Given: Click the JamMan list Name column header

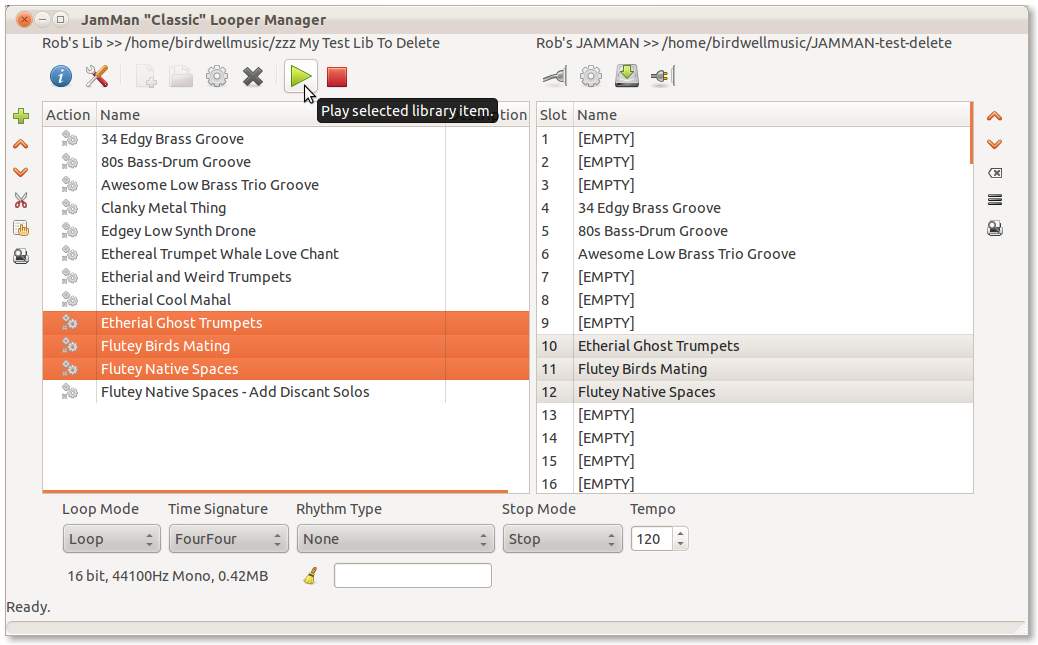Looking at the screenshot, I should pos(772,115).
